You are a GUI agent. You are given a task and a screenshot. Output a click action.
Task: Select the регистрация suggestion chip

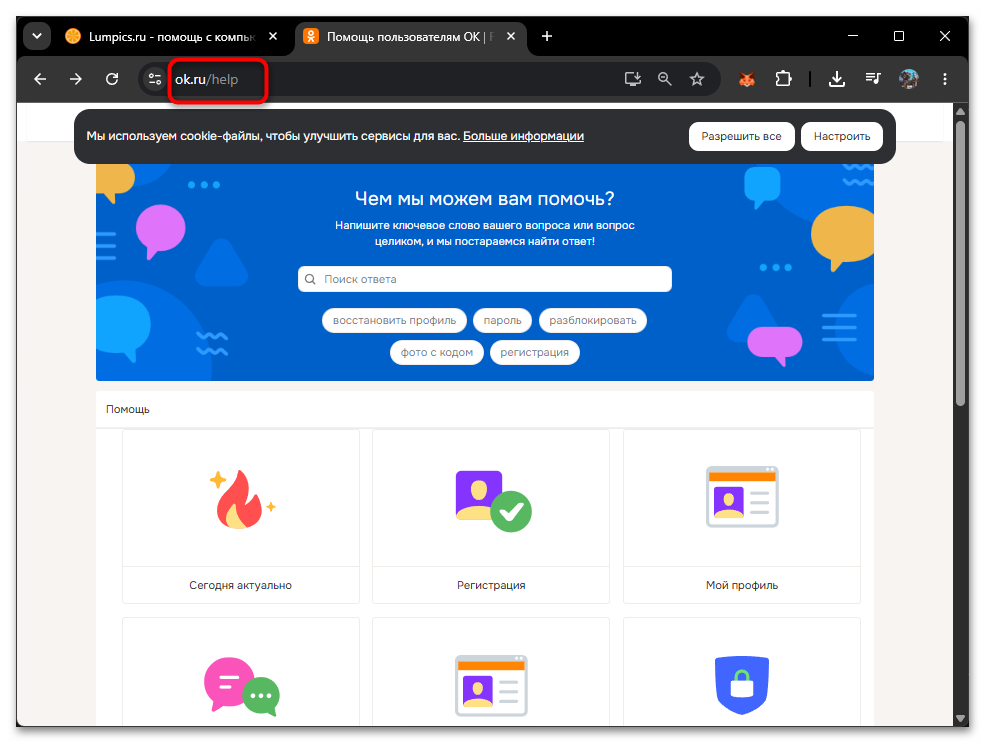click(x=535, y=352)
